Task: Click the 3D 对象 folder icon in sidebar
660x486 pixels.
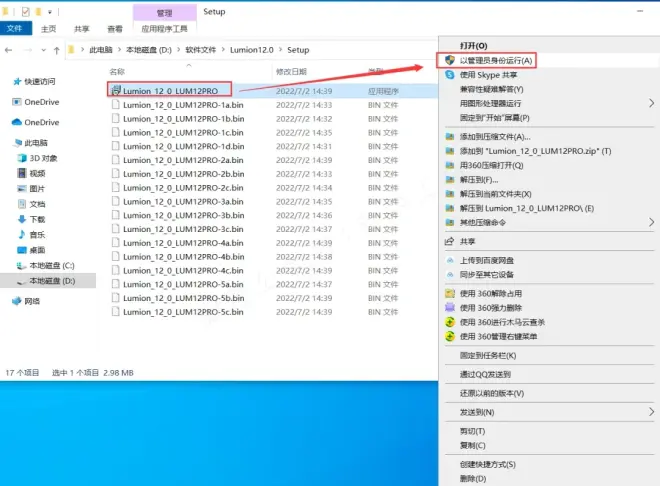Action: click(21, 158)
